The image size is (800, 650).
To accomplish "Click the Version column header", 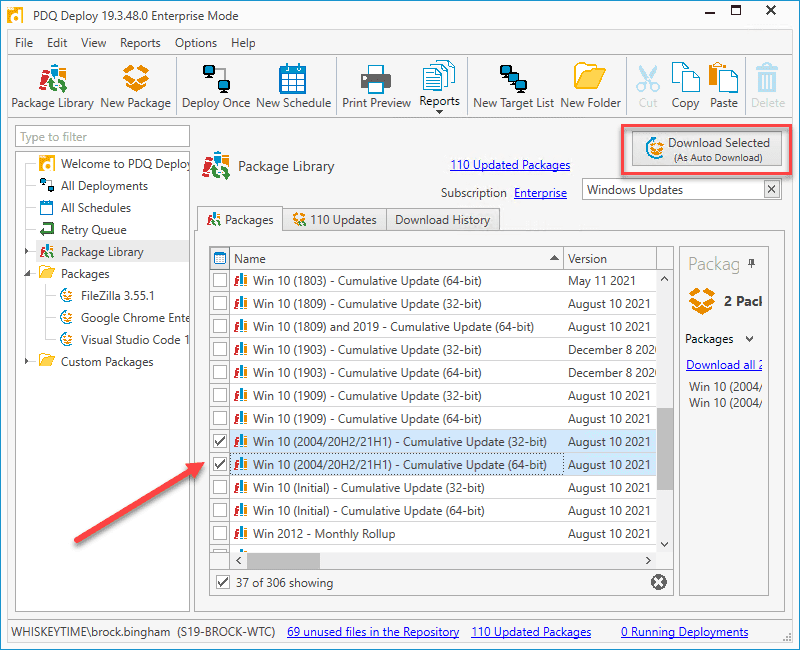I will (x=610, y=259).
